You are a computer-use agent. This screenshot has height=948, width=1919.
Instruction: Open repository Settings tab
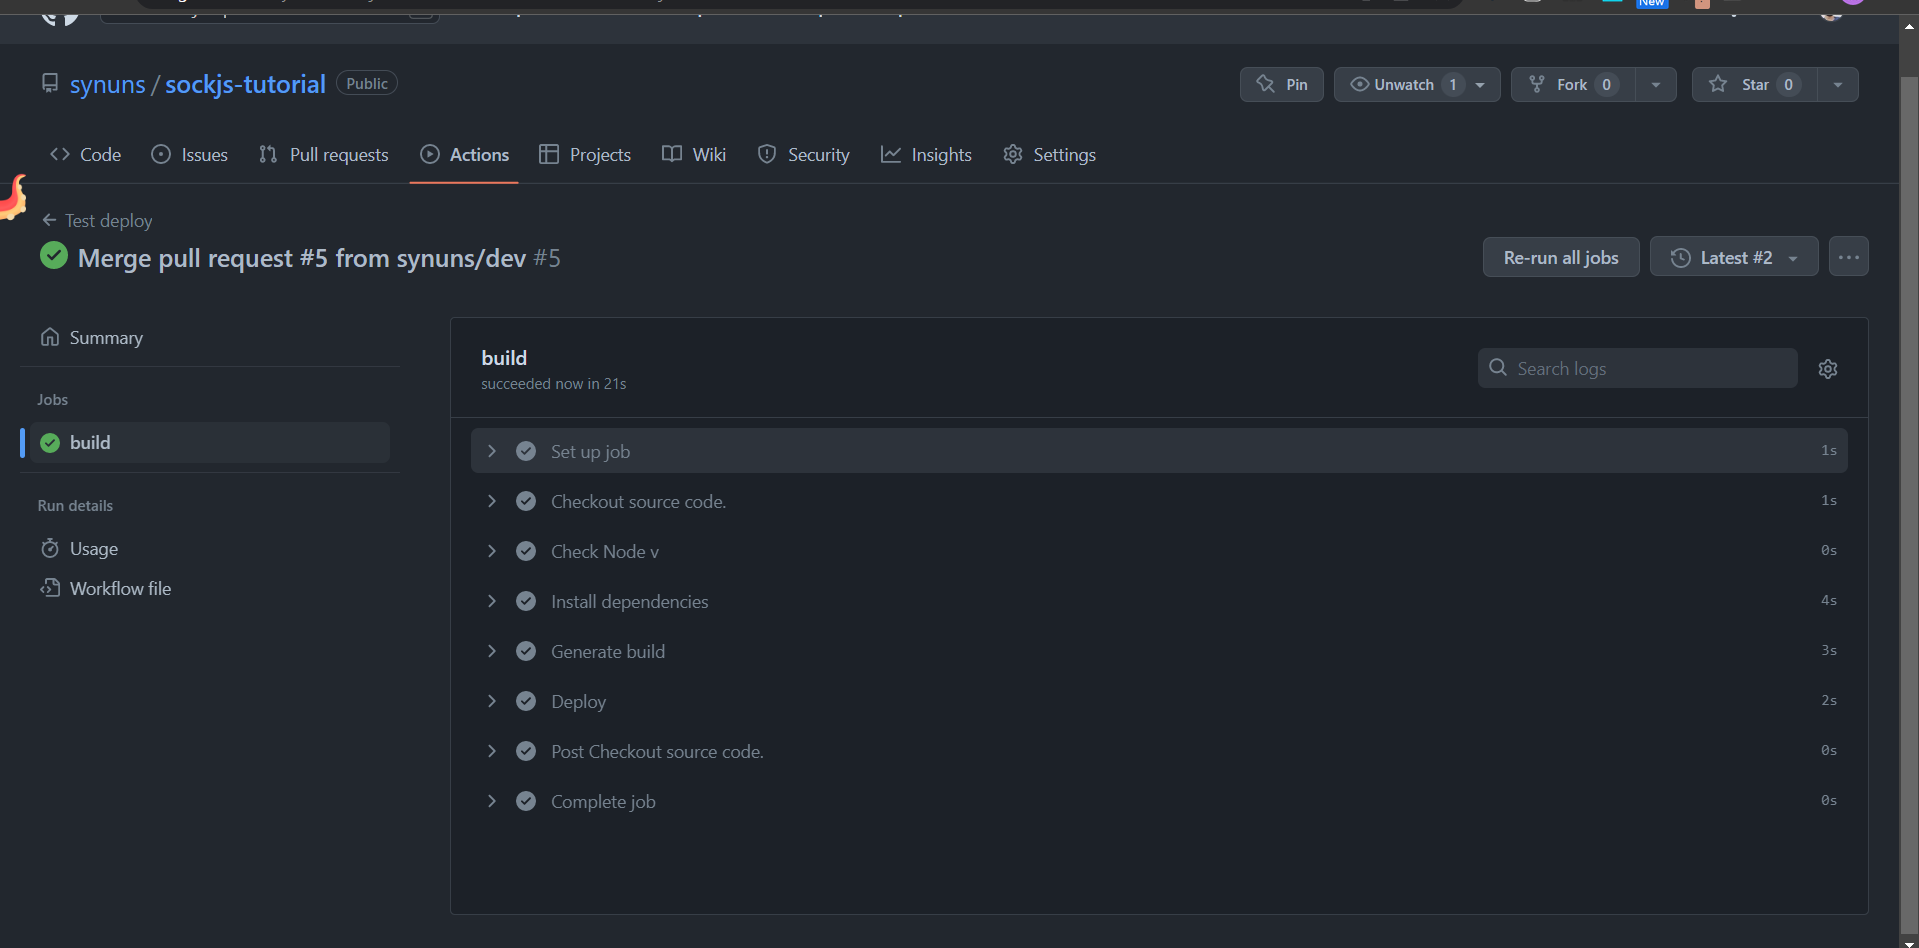(1049, 154)
